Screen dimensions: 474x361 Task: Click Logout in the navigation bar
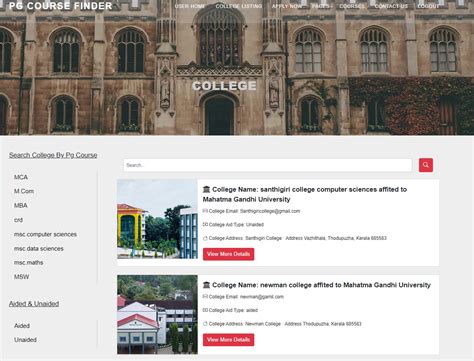pyautogui.click(x=428, y=6)
